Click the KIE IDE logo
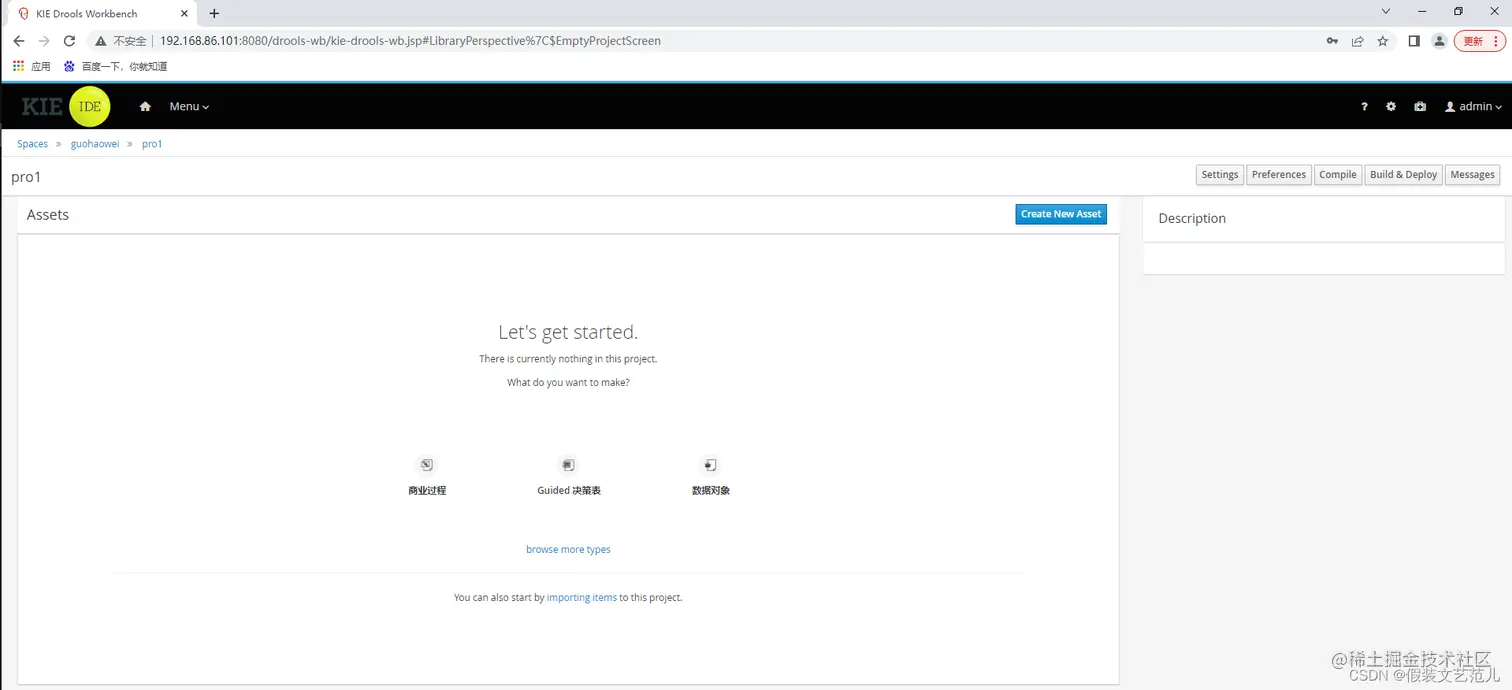Screen dimensions: 1512x690 click(66, 107)
